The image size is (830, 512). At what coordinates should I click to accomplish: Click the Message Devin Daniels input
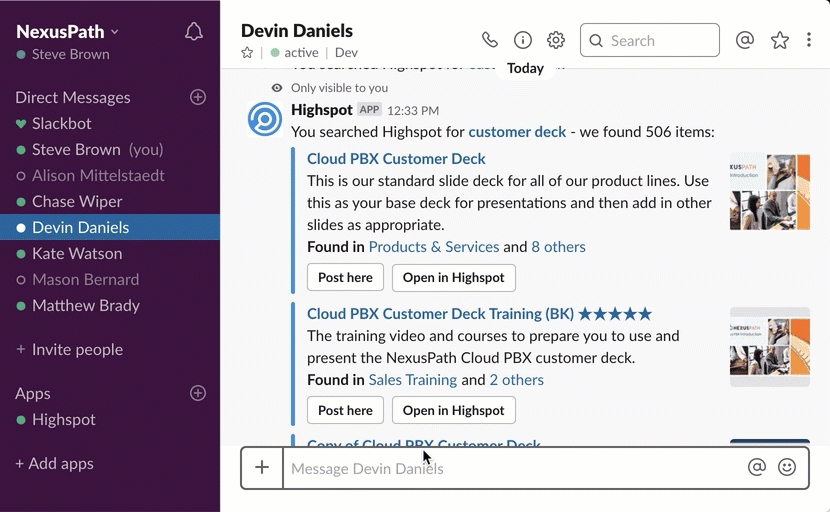click(513, 468)
